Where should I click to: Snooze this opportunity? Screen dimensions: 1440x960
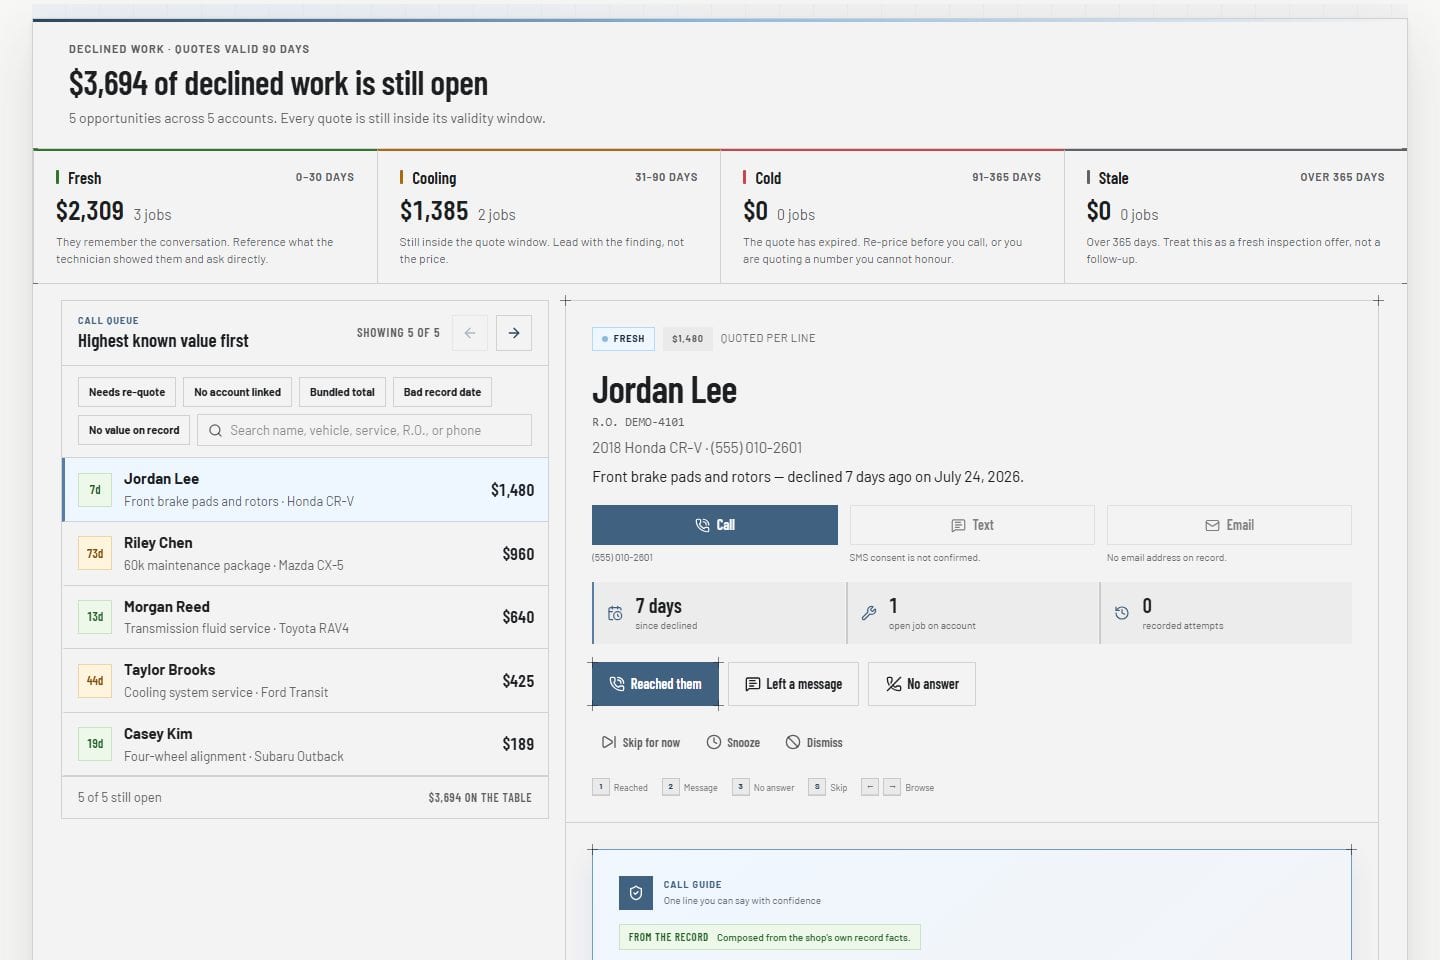733,742
